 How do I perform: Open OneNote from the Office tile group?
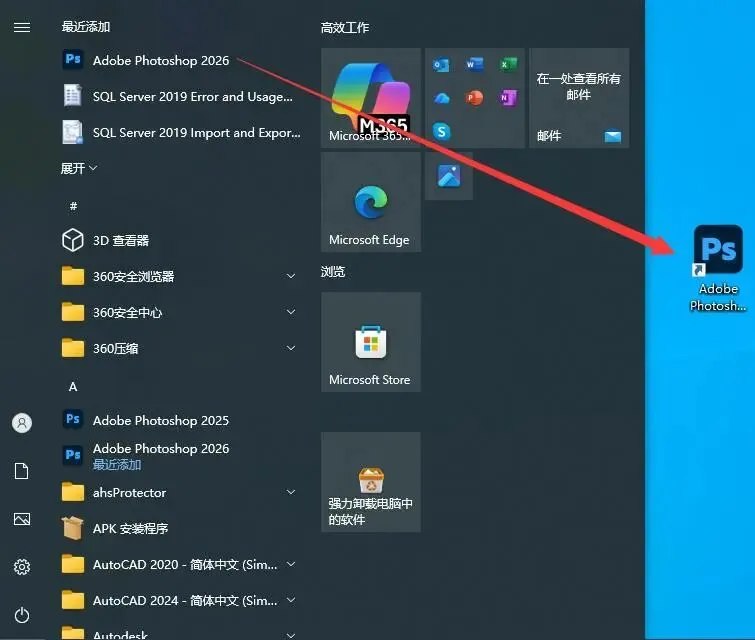point(508,98)
